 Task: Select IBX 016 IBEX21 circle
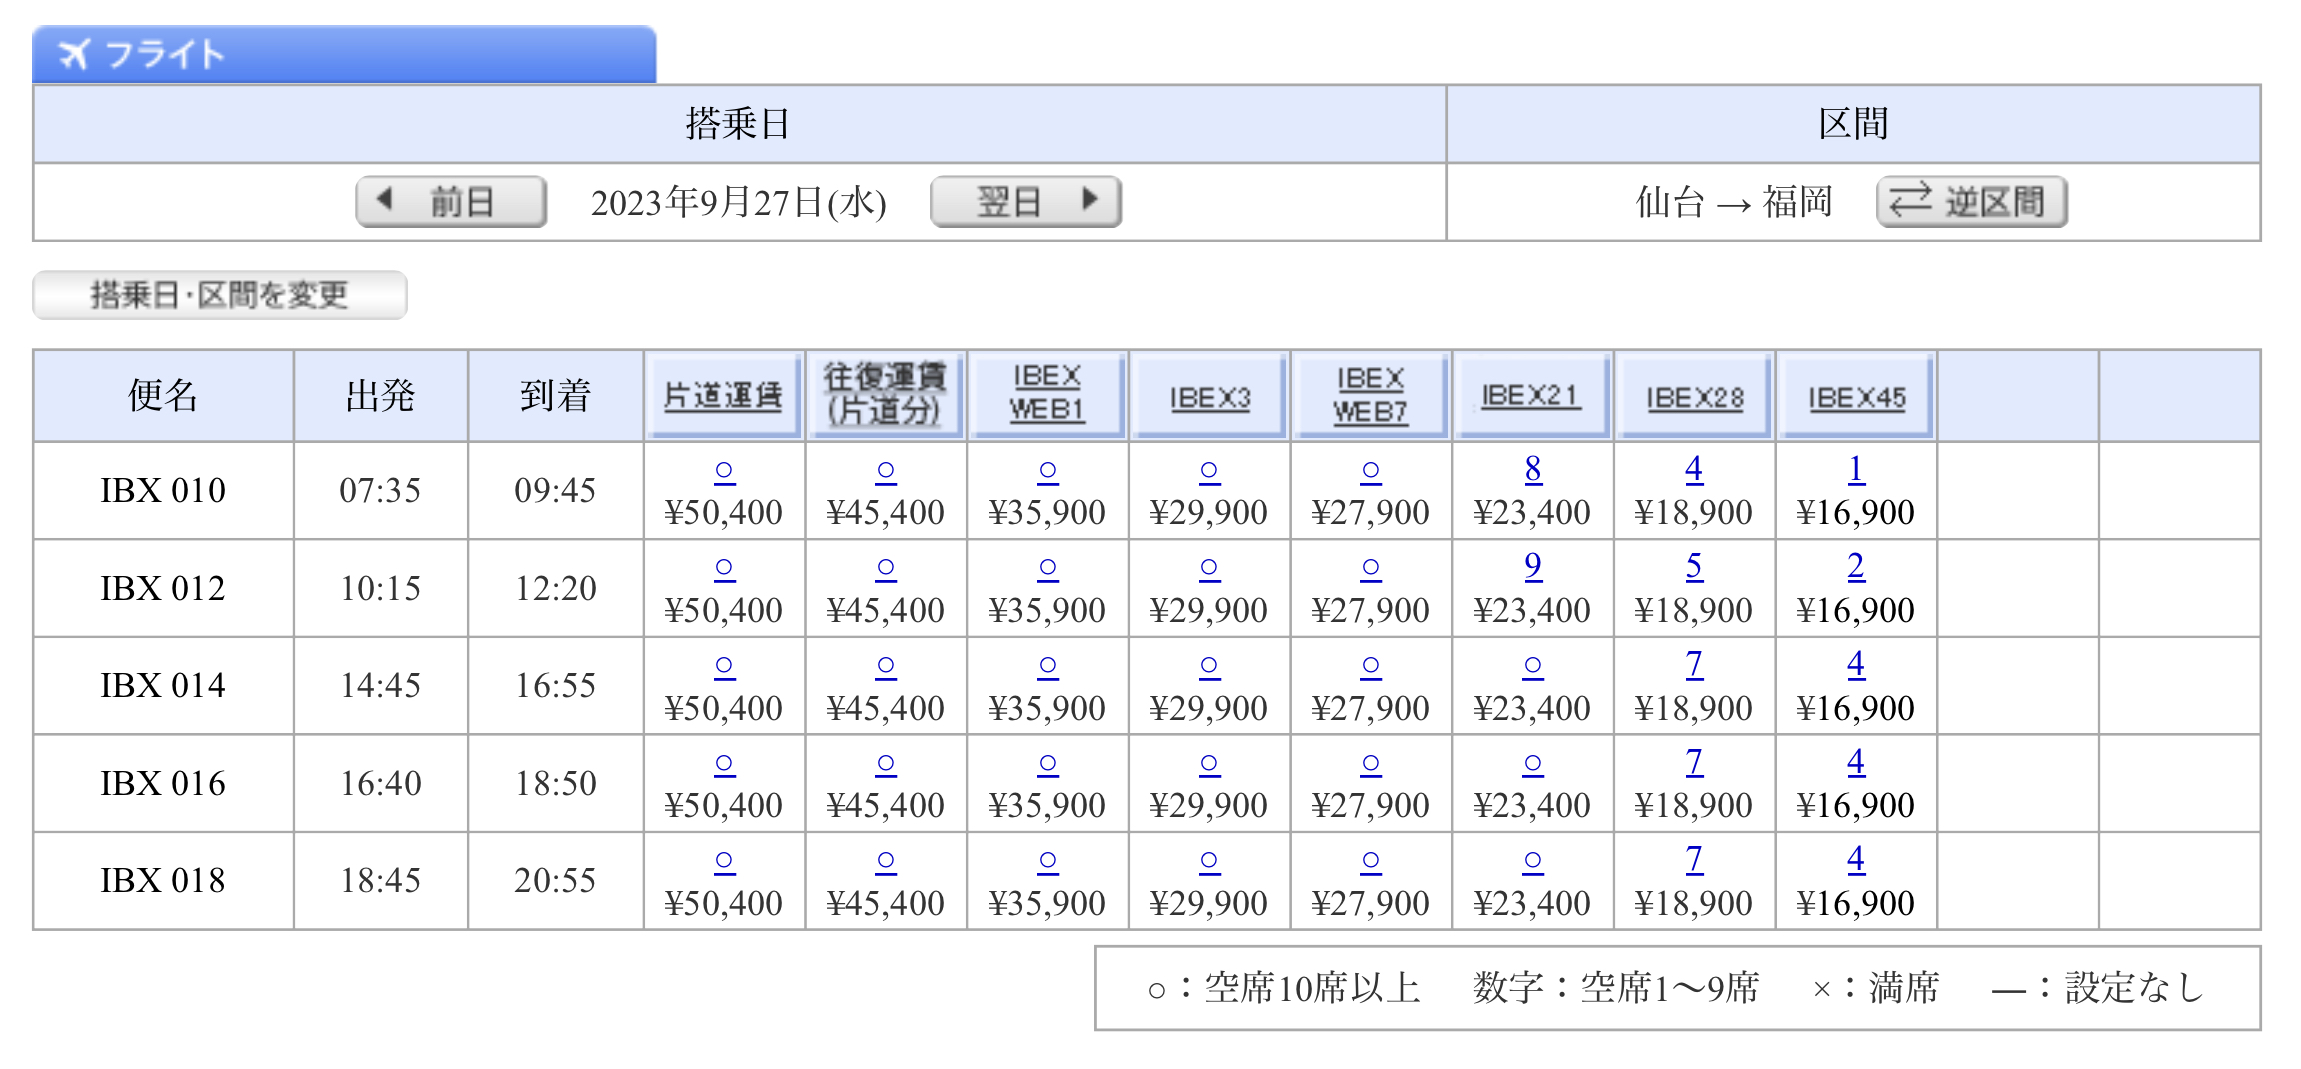point(1533,764)
